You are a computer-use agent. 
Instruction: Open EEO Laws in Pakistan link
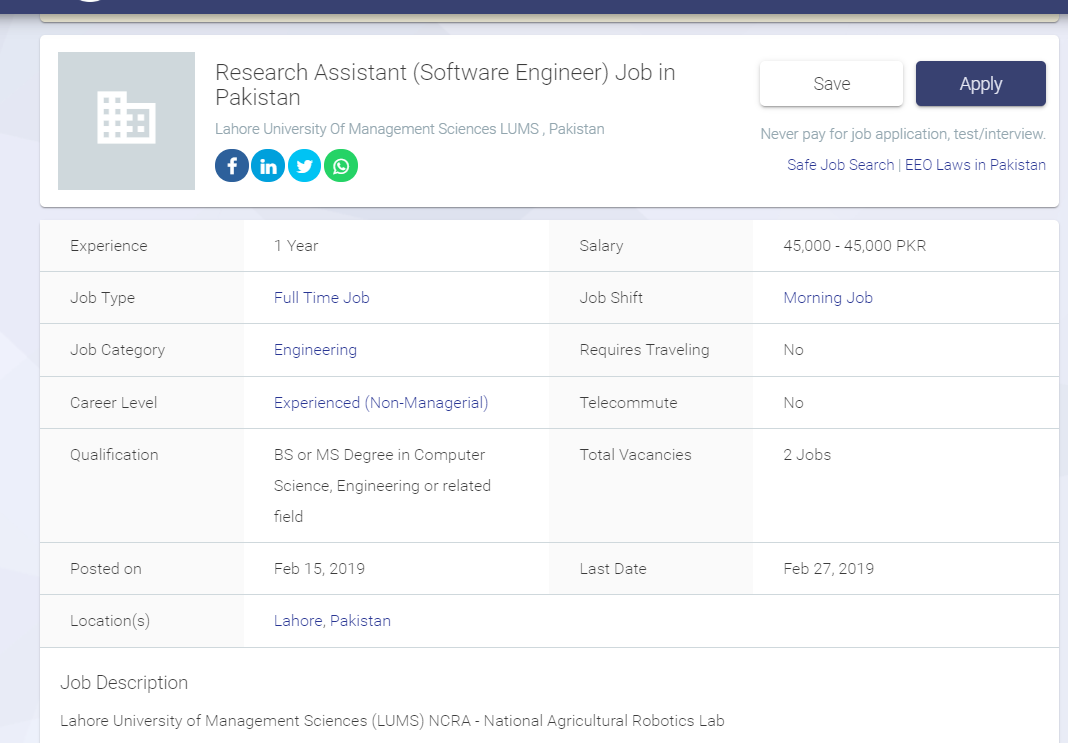coord(975,165)
